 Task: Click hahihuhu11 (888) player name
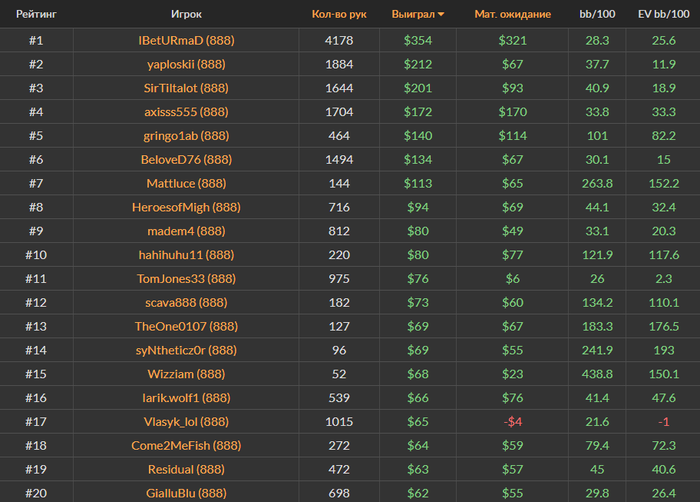(186, 255)
